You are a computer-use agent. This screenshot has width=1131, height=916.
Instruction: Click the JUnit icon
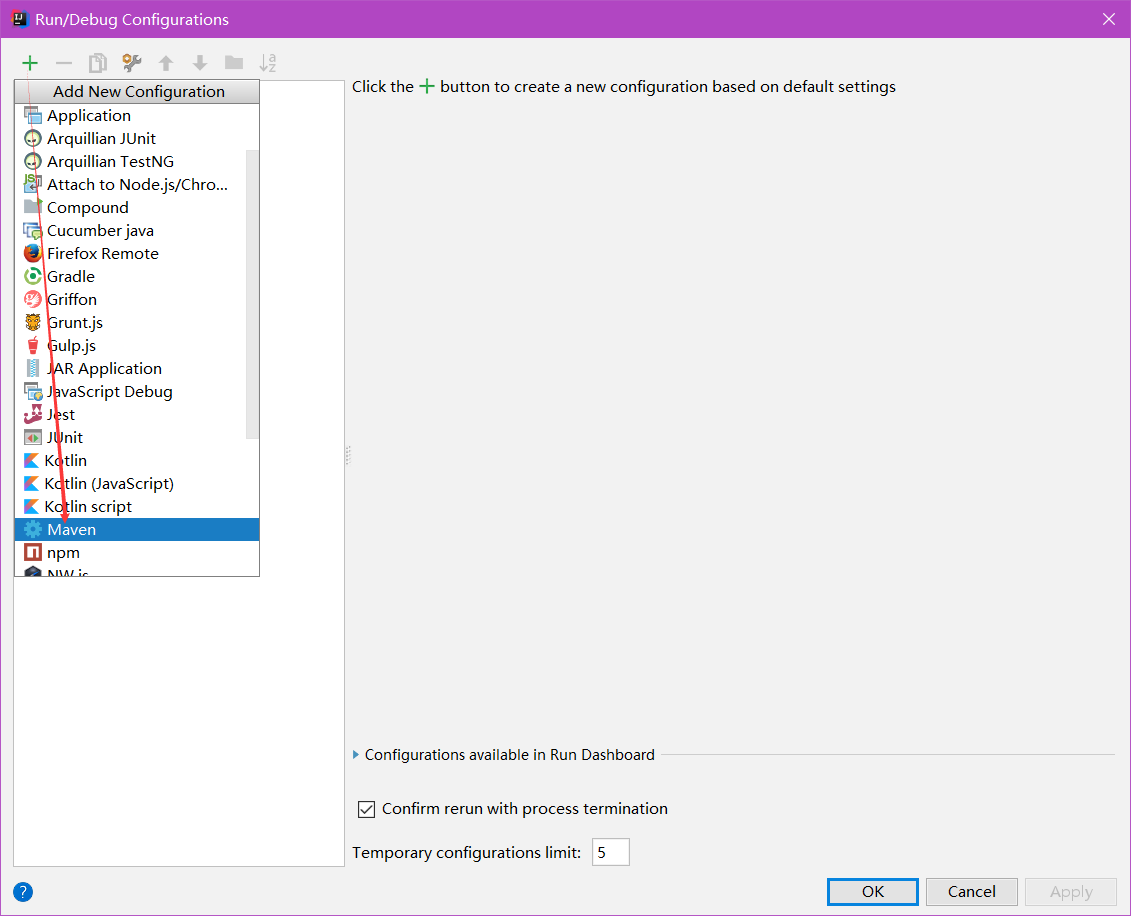click(32, 437)
